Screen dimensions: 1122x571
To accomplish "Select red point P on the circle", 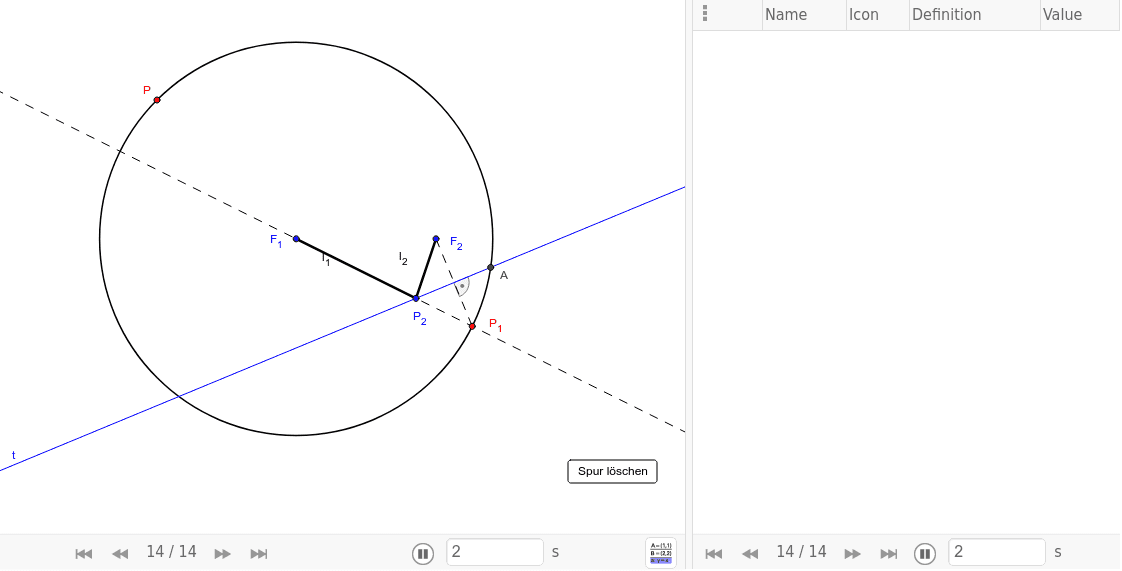I will pyautogui.click(x=157, y=99).
